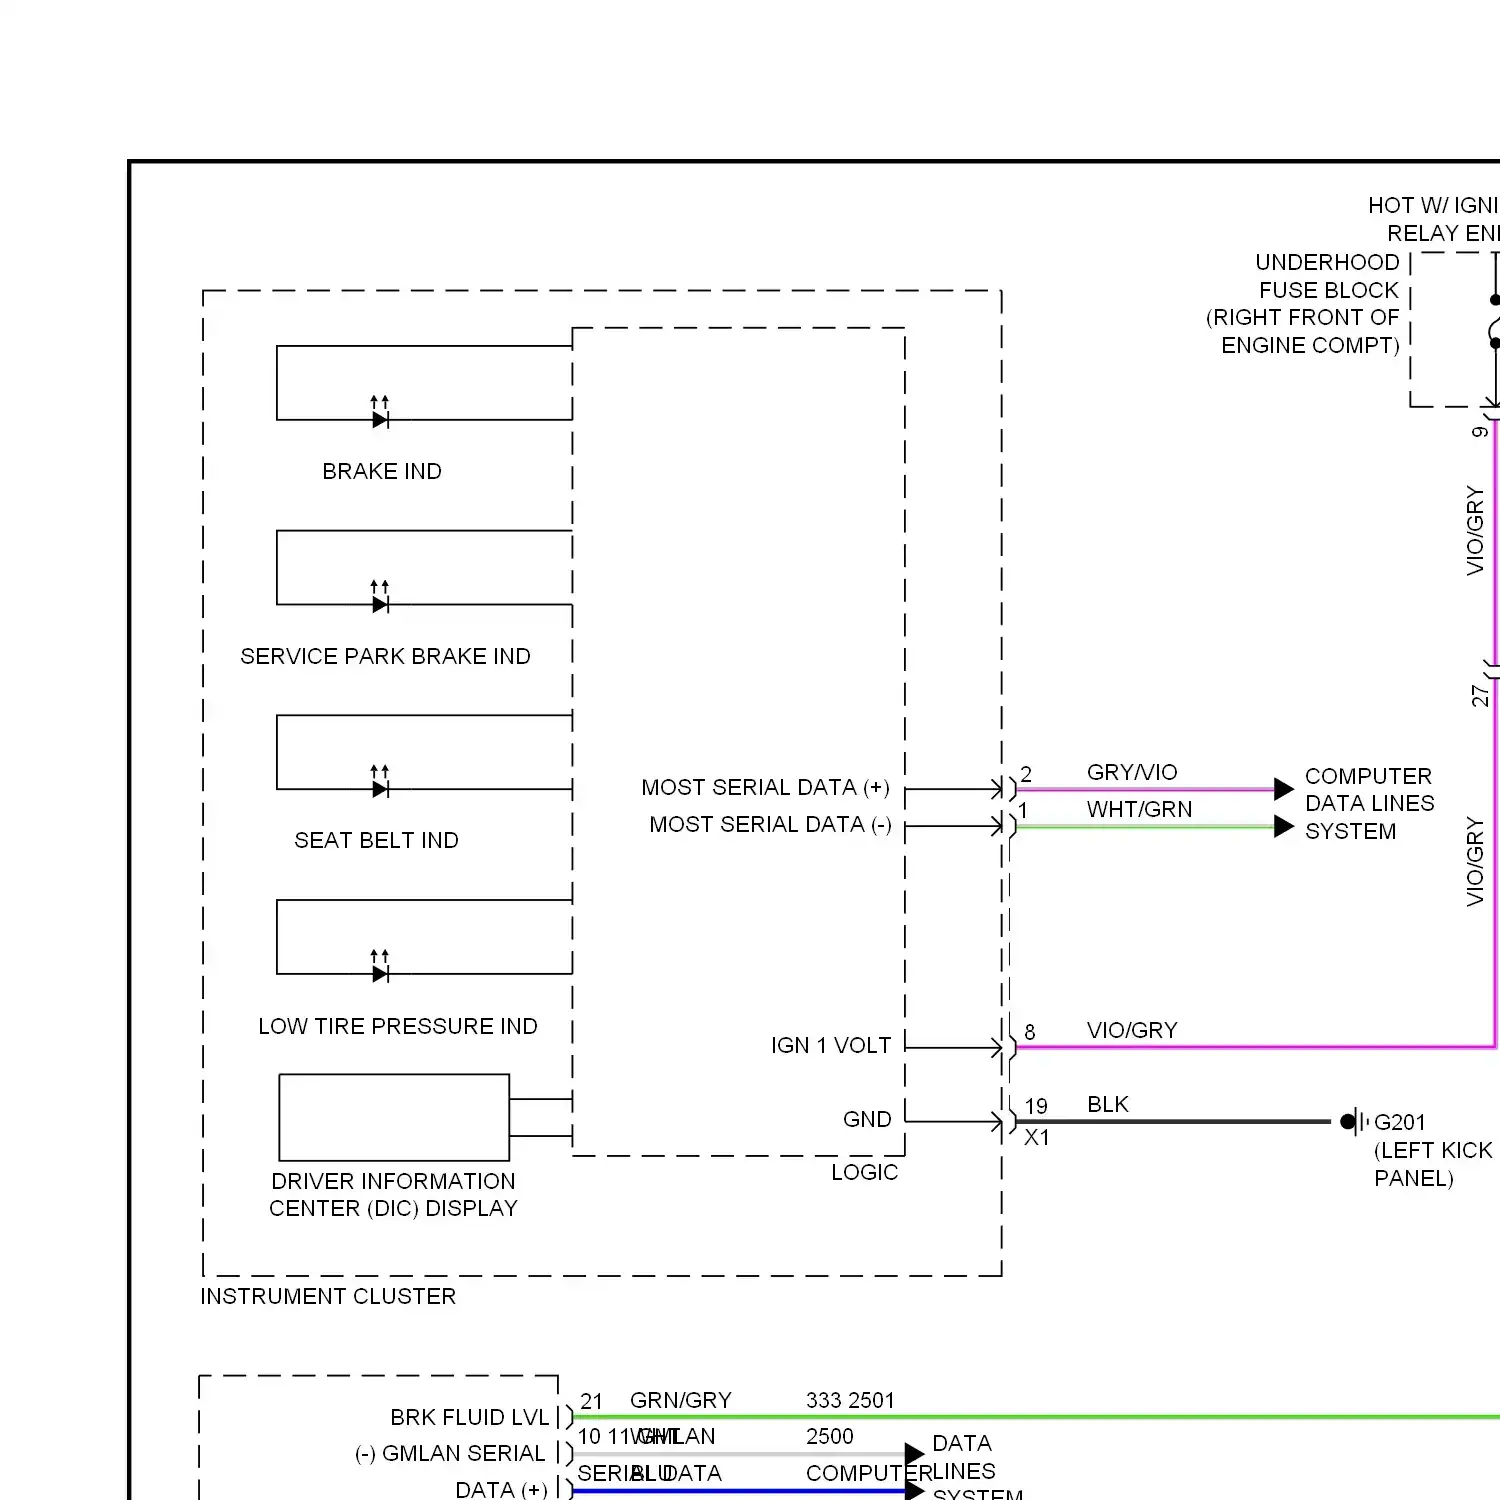Click the BLK wire label
Viewport: 1500px width, 1500px height.
(1108, 1104)
